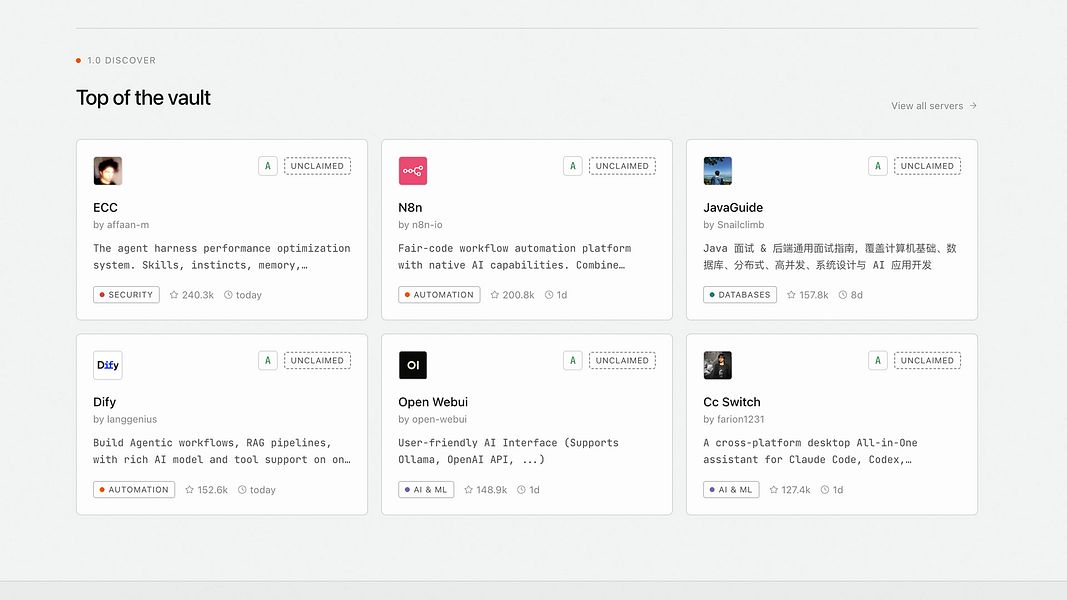Image resolution: width=1067 pixels, height=600 pixels.
Task: Click the '240.3k' star count
Action: tap(198, 295)
